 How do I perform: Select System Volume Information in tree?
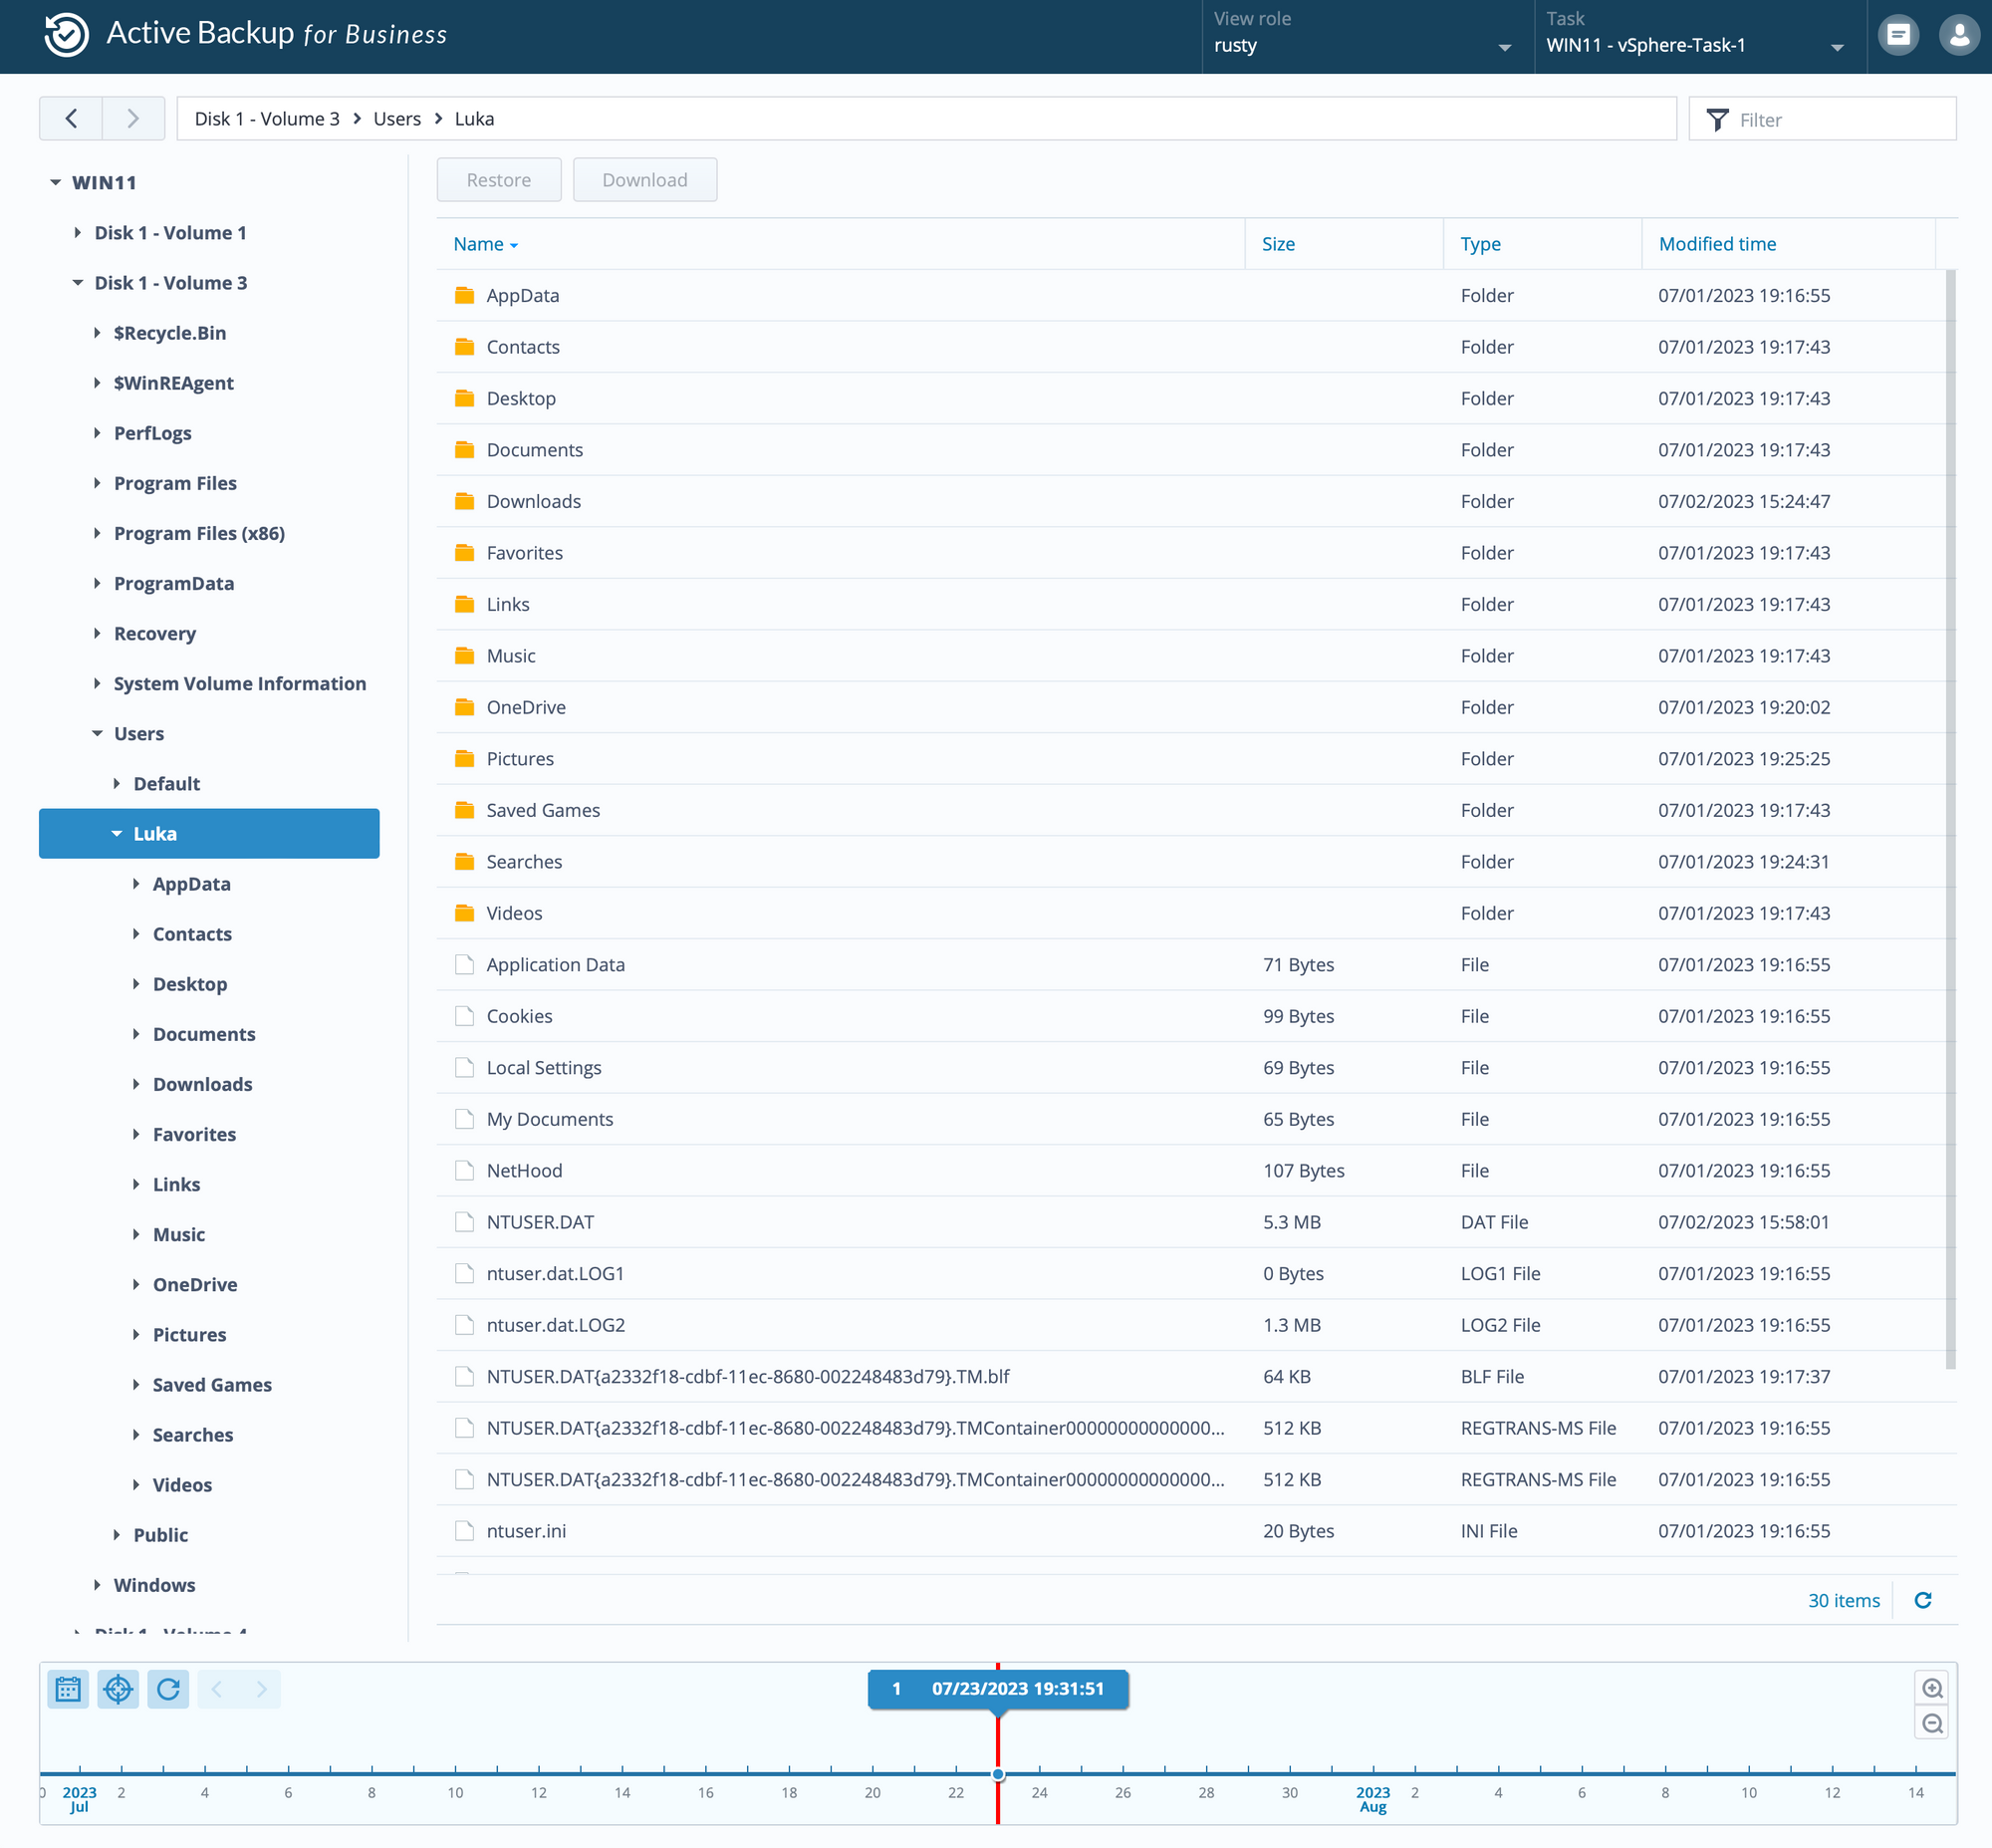(x=240, y=684)
